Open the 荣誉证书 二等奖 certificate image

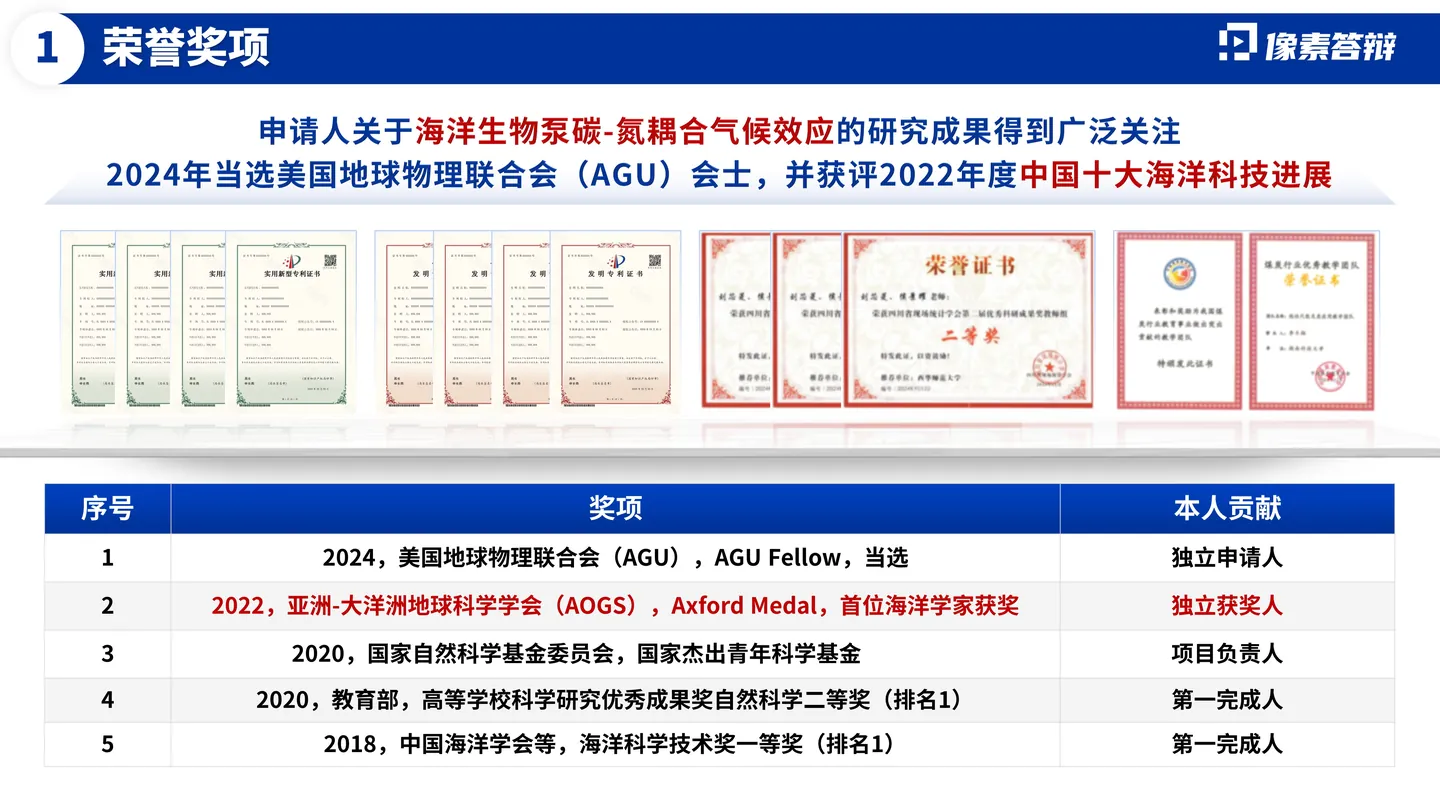click(x=969, y=320)
